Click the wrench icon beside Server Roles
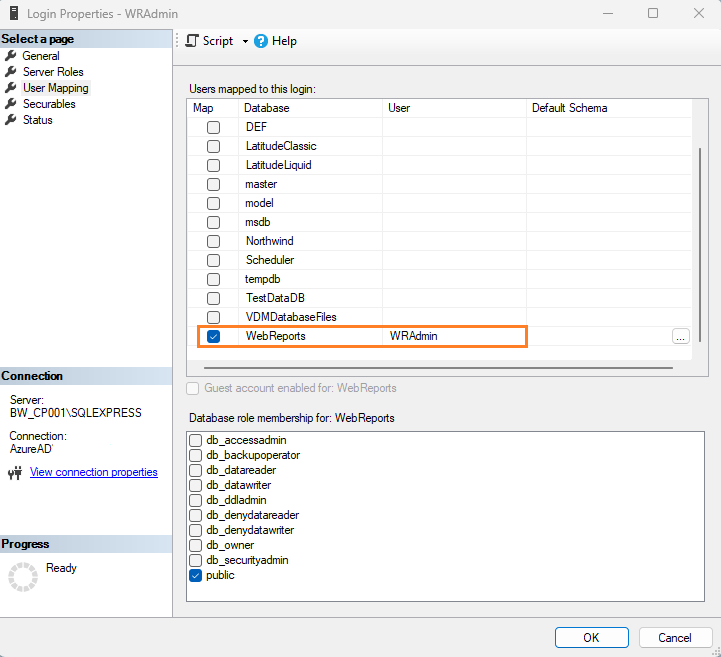The width and height of the screenshot is (721, 657). 11,72
